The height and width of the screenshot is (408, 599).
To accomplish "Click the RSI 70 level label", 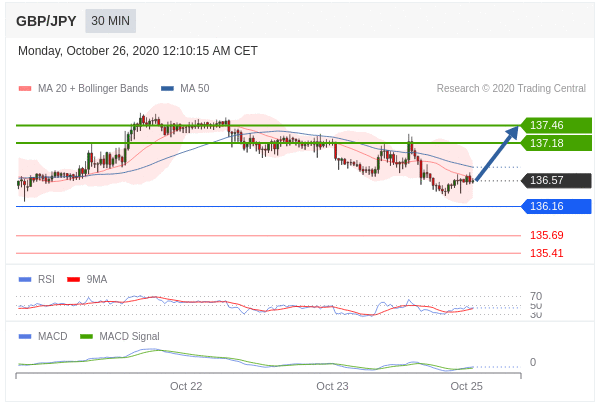I will coord(536,296).
